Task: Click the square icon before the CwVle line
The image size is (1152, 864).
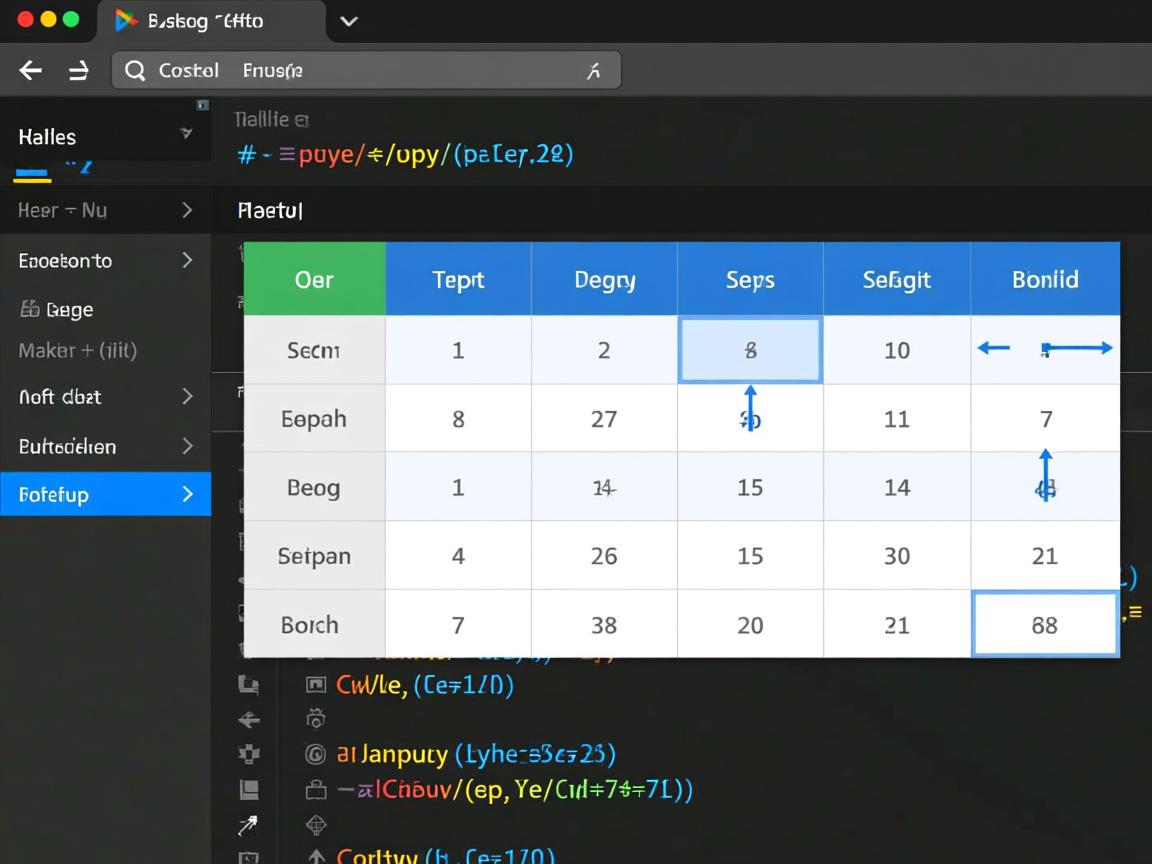Action: click(x=316, y=685)
